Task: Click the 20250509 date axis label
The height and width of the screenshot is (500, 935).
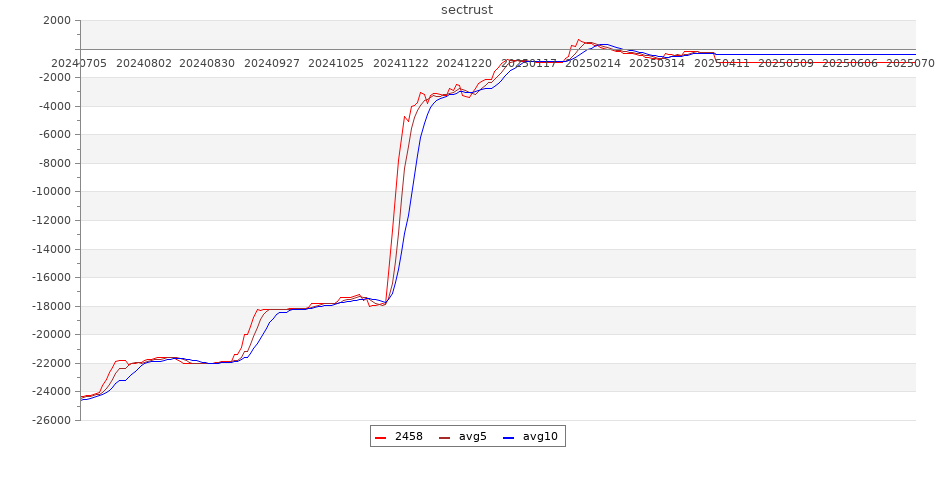Action: coord(786,63)
